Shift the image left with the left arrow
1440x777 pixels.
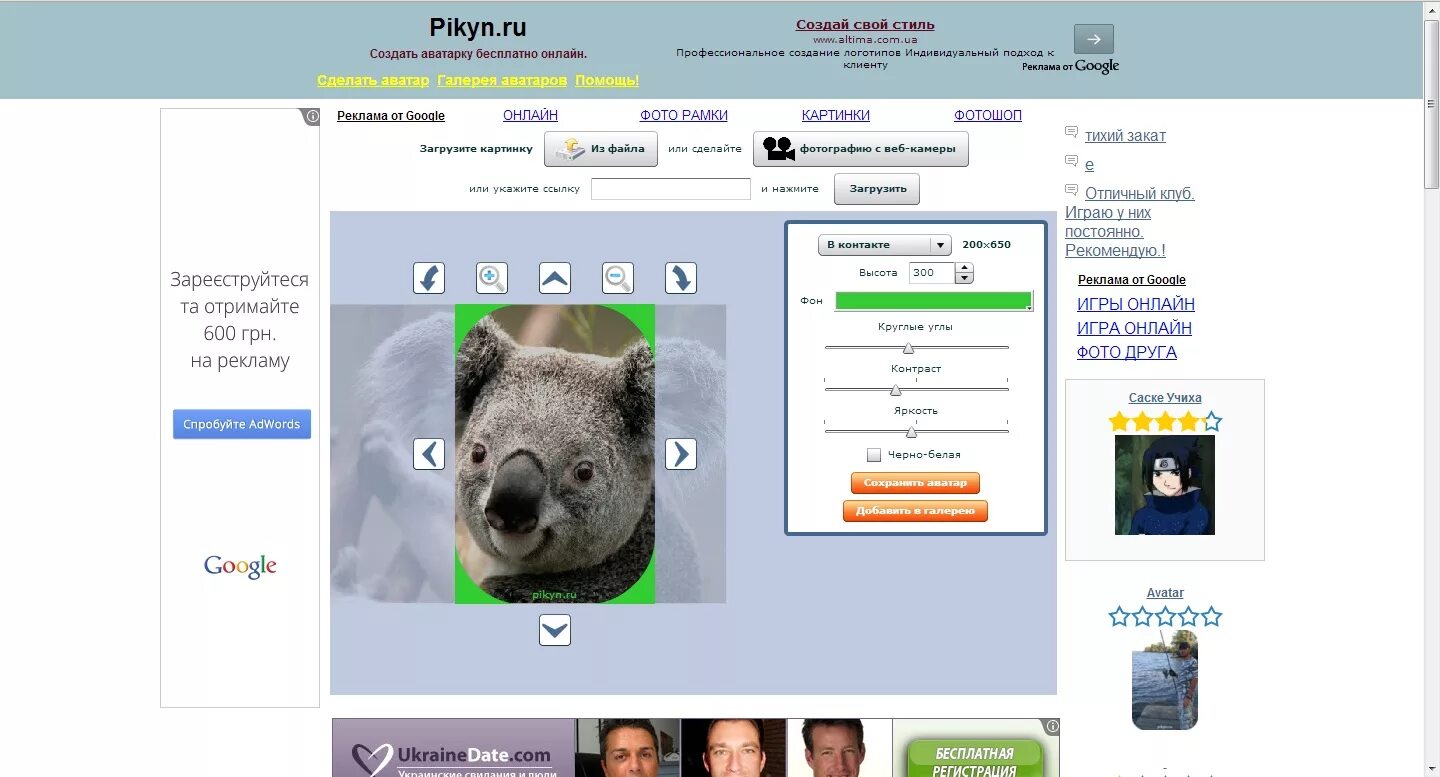pyautogui.click(x=429, y=454)
